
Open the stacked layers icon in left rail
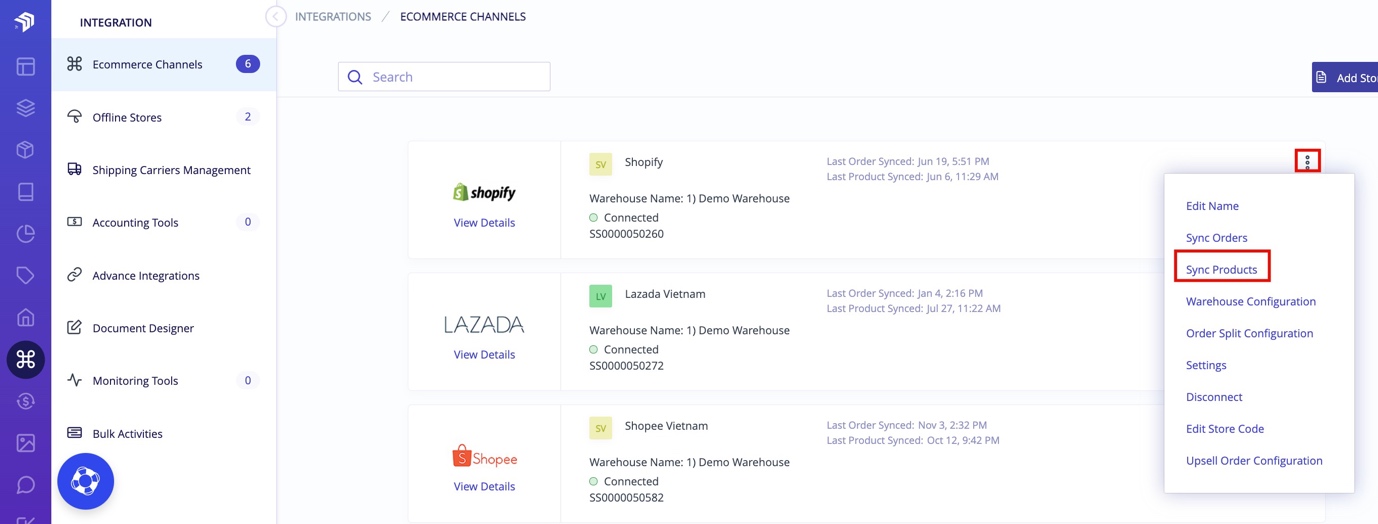(x=25, y=108)
